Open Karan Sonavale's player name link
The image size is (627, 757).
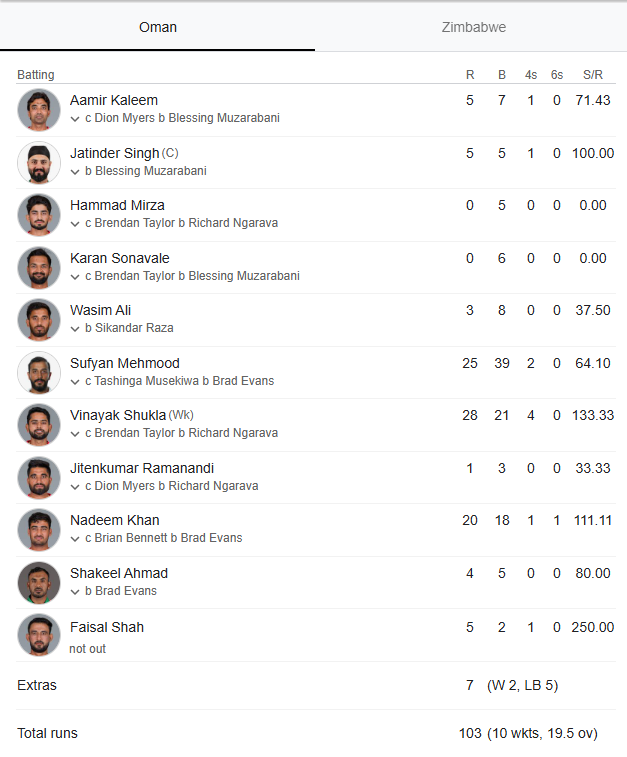[x=117, y=258]
